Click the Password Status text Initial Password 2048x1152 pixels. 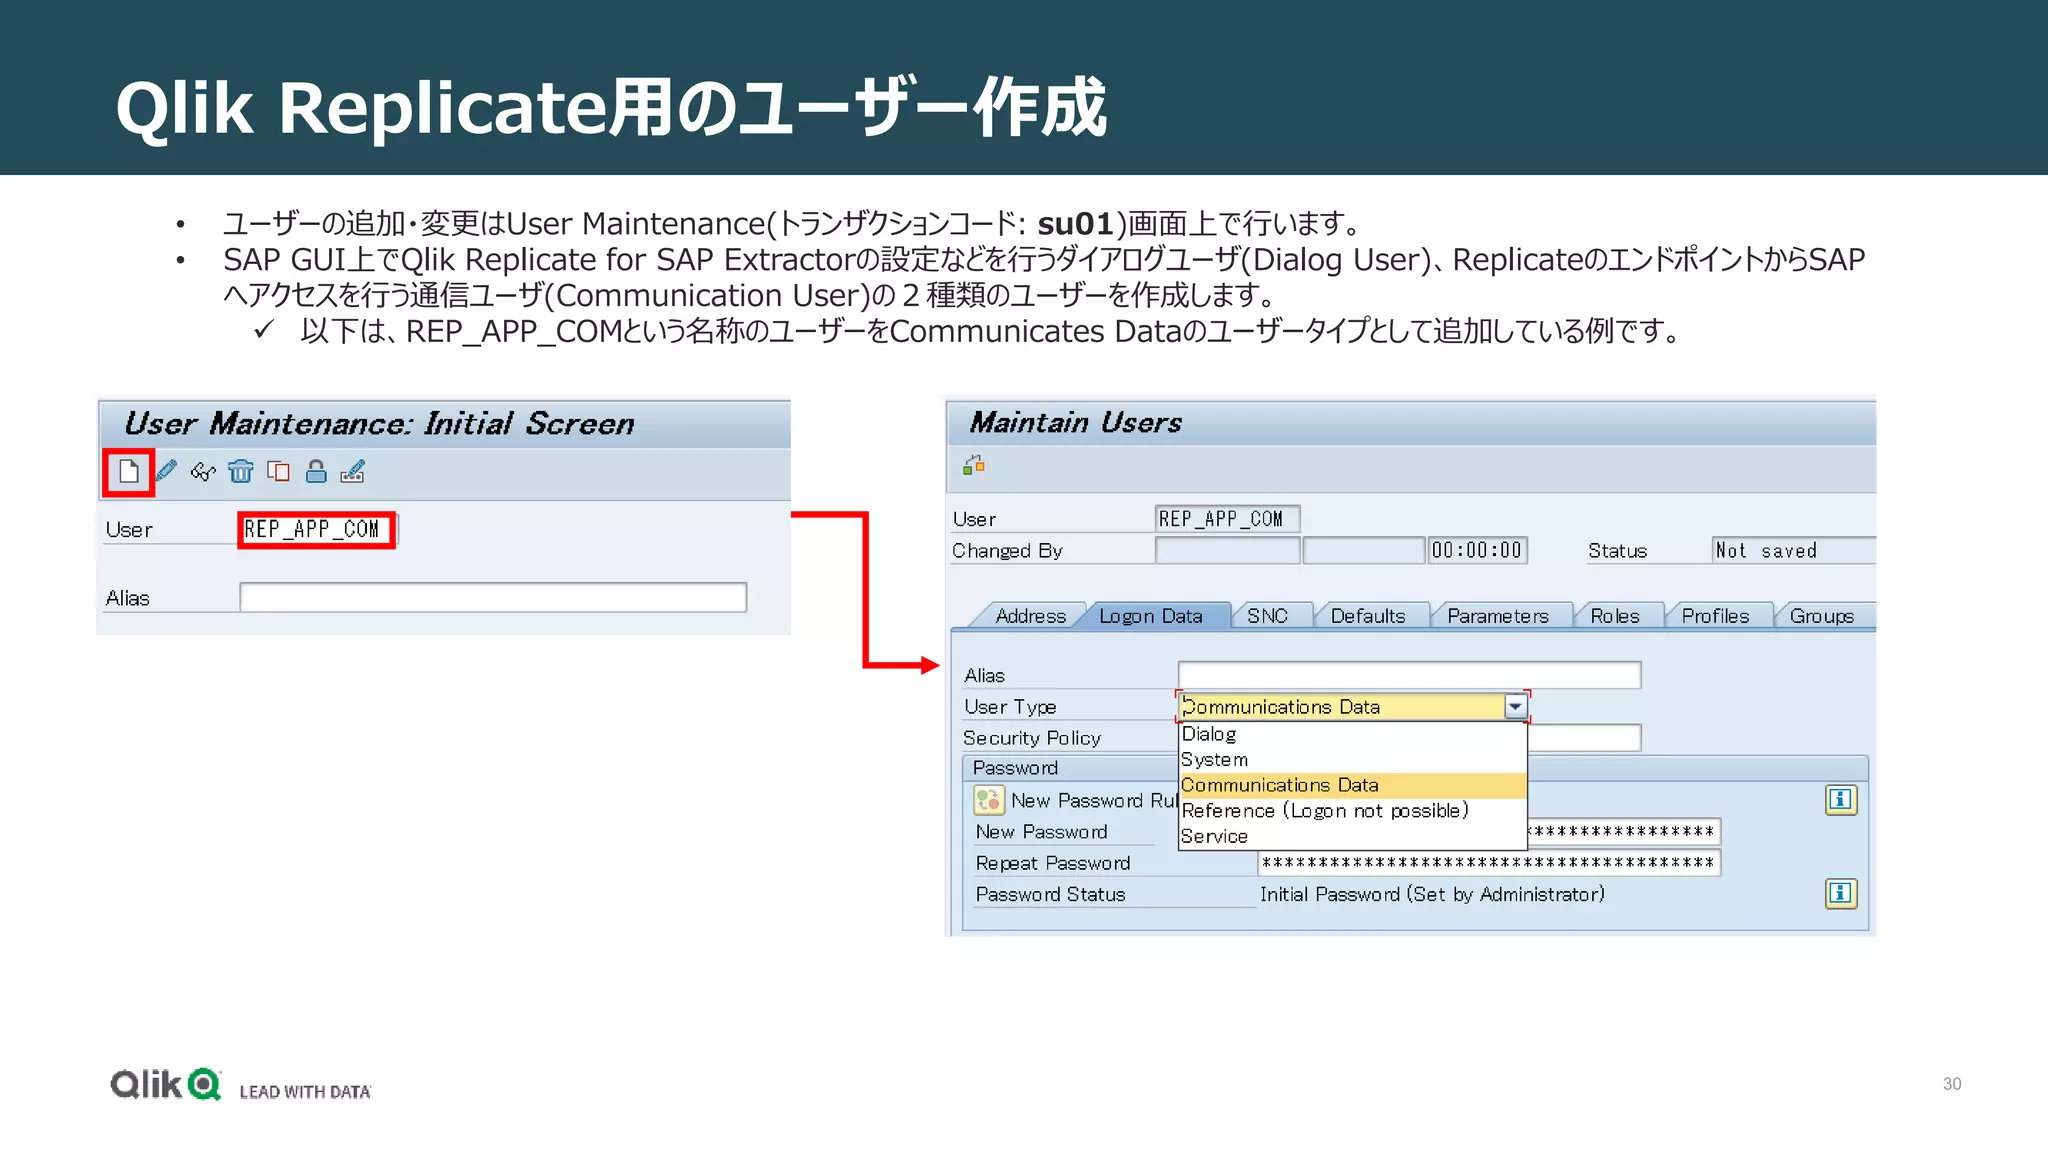(x=1432, y=894)
